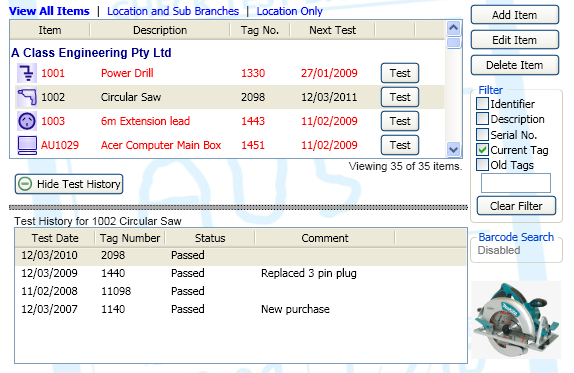Enable the Identifier filter checkbox
Viewport: 574px width, 373px height.
[x=482, y=104]
